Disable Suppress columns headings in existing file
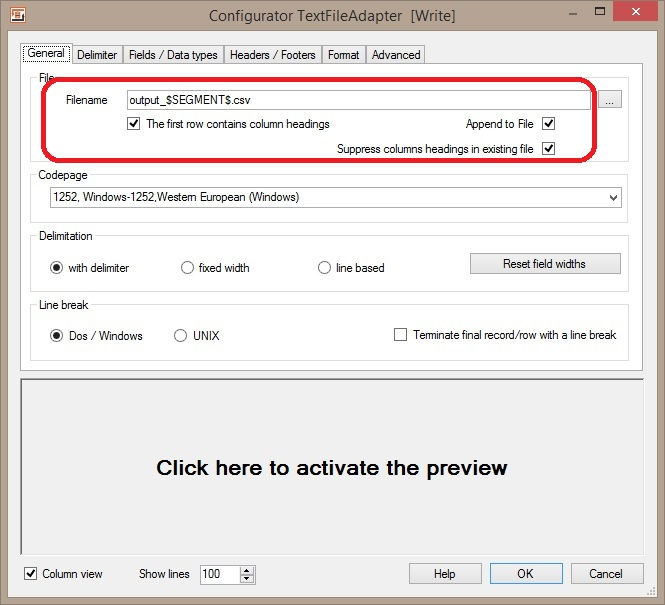 tap(548, 149)
